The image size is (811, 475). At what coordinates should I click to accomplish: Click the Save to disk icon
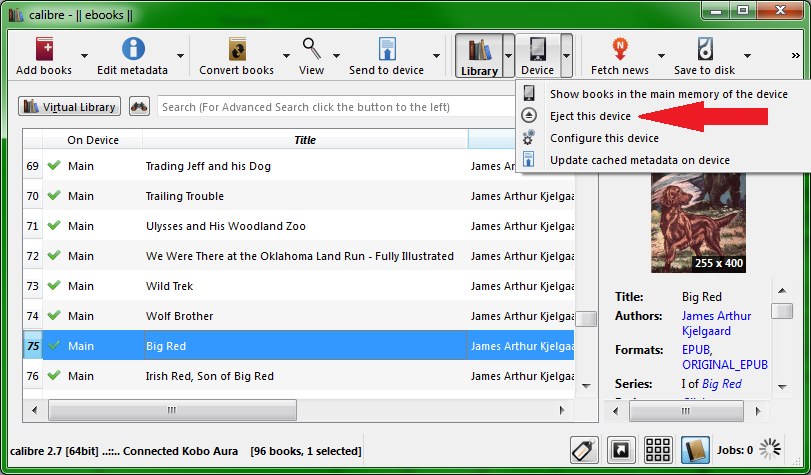(705, 50)
